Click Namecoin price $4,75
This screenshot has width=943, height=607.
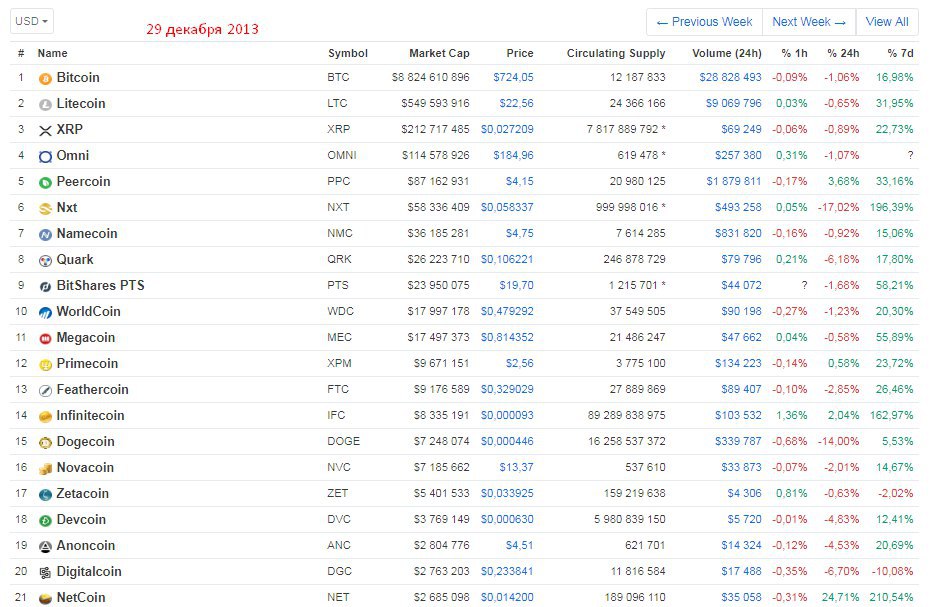520,233
